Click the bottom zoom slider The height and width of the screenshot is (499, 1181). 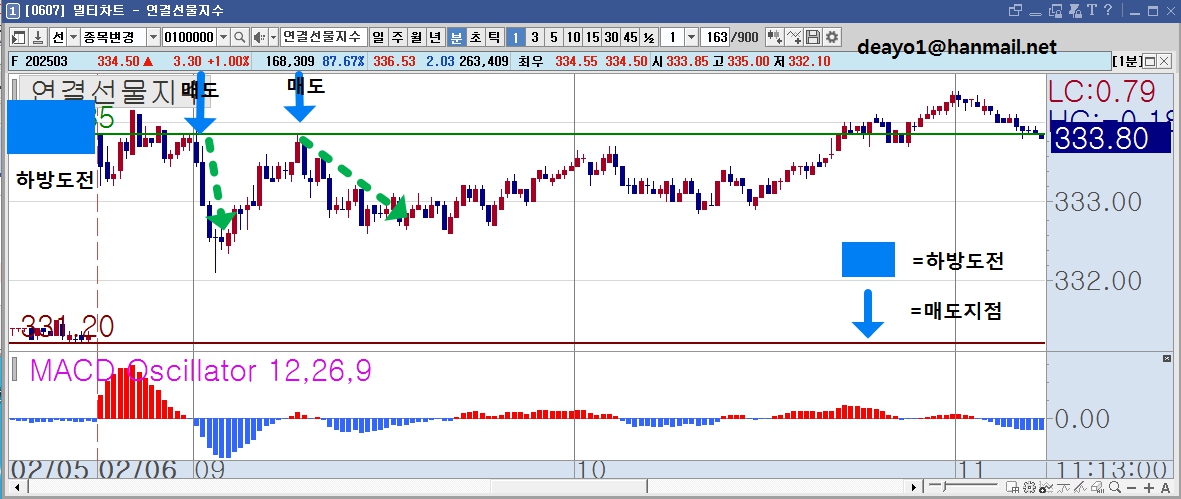tap(963, 485)
